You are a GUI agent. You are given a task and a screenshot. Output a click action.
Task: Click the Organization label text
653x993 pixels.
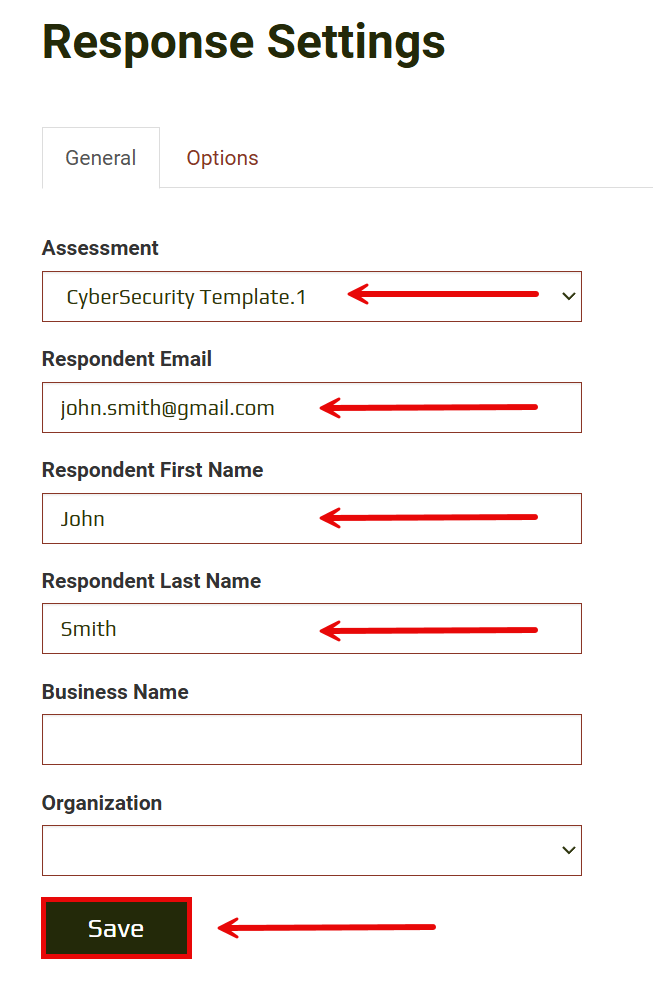(x=102, y=803)
